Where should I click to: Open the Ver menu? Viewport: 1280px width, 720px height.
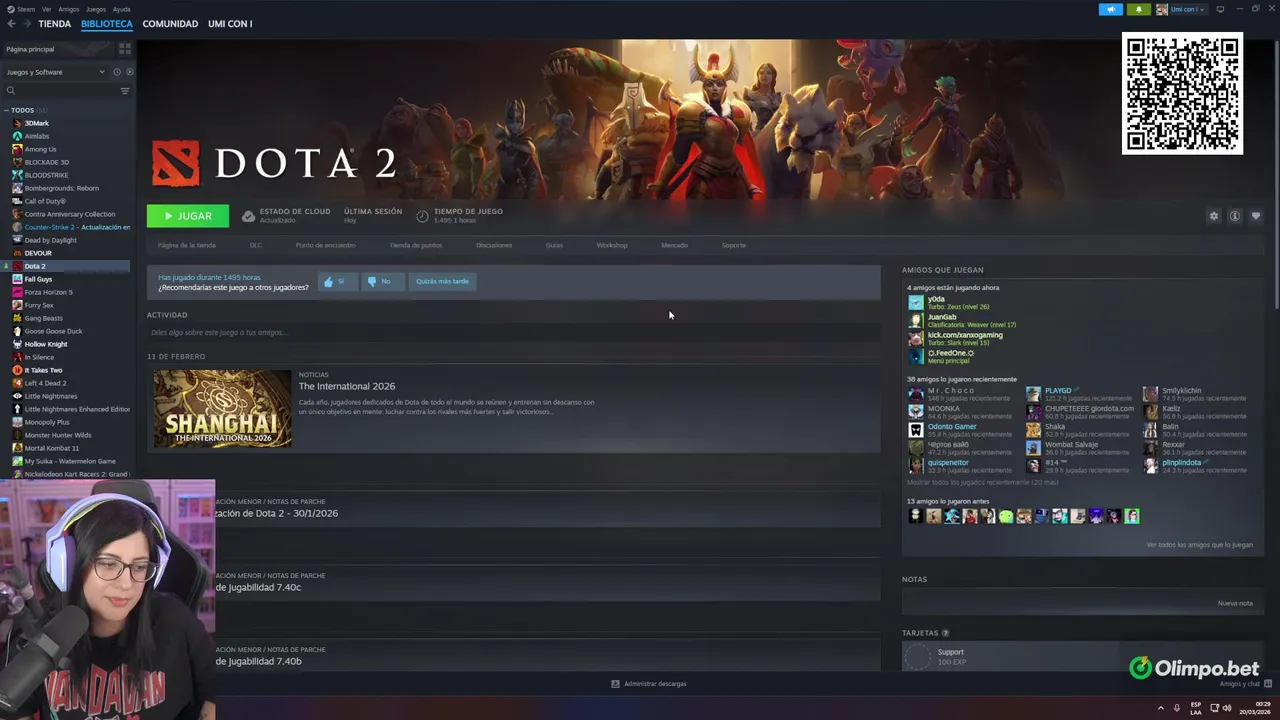click(47, 9)
